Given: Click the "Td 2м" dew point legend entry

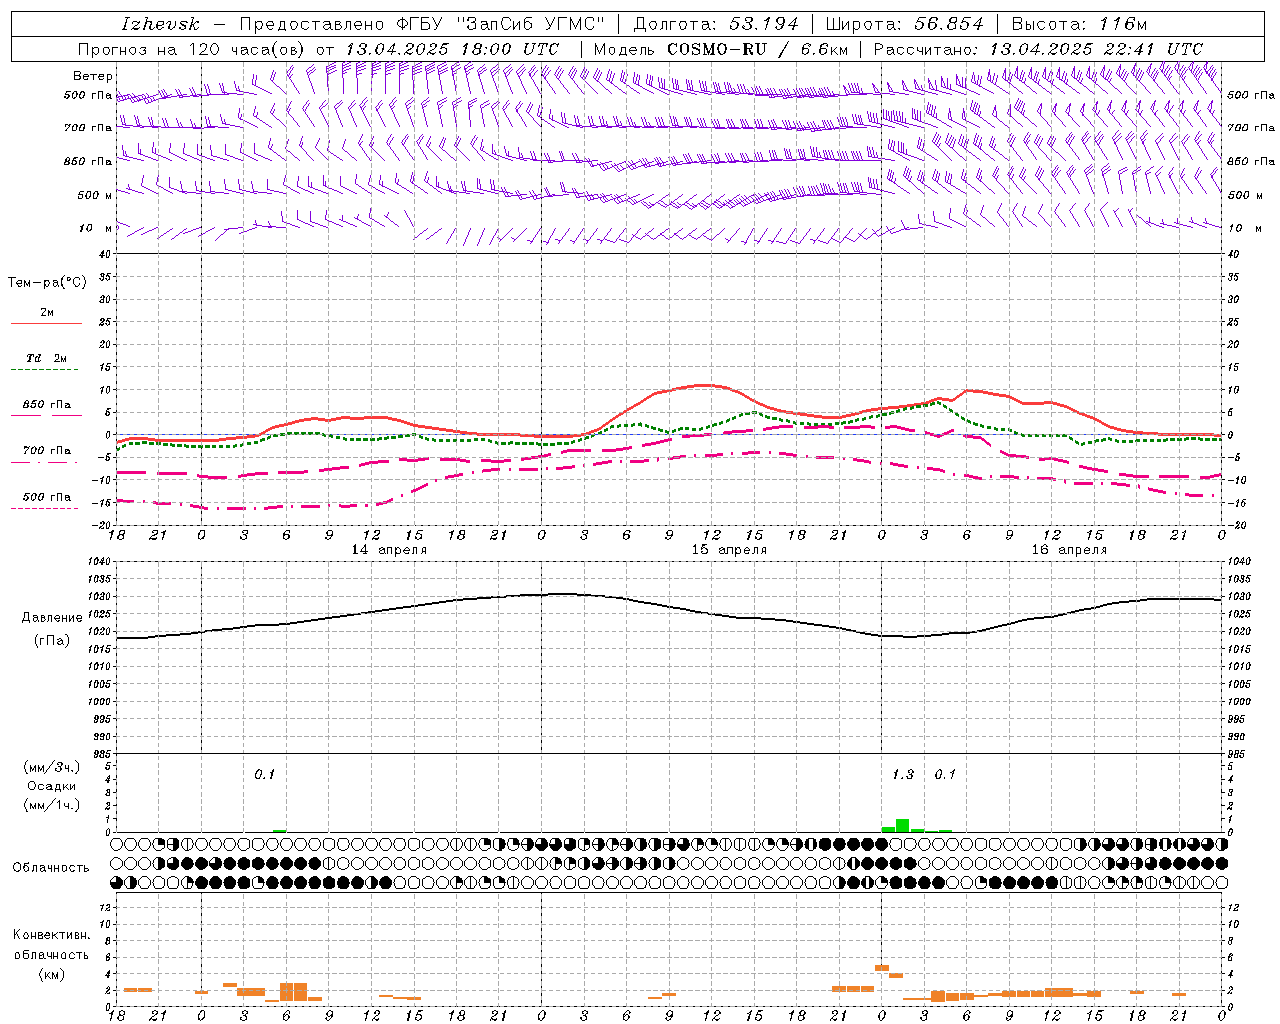Looking at the screenshot, I should pos(47,358).
